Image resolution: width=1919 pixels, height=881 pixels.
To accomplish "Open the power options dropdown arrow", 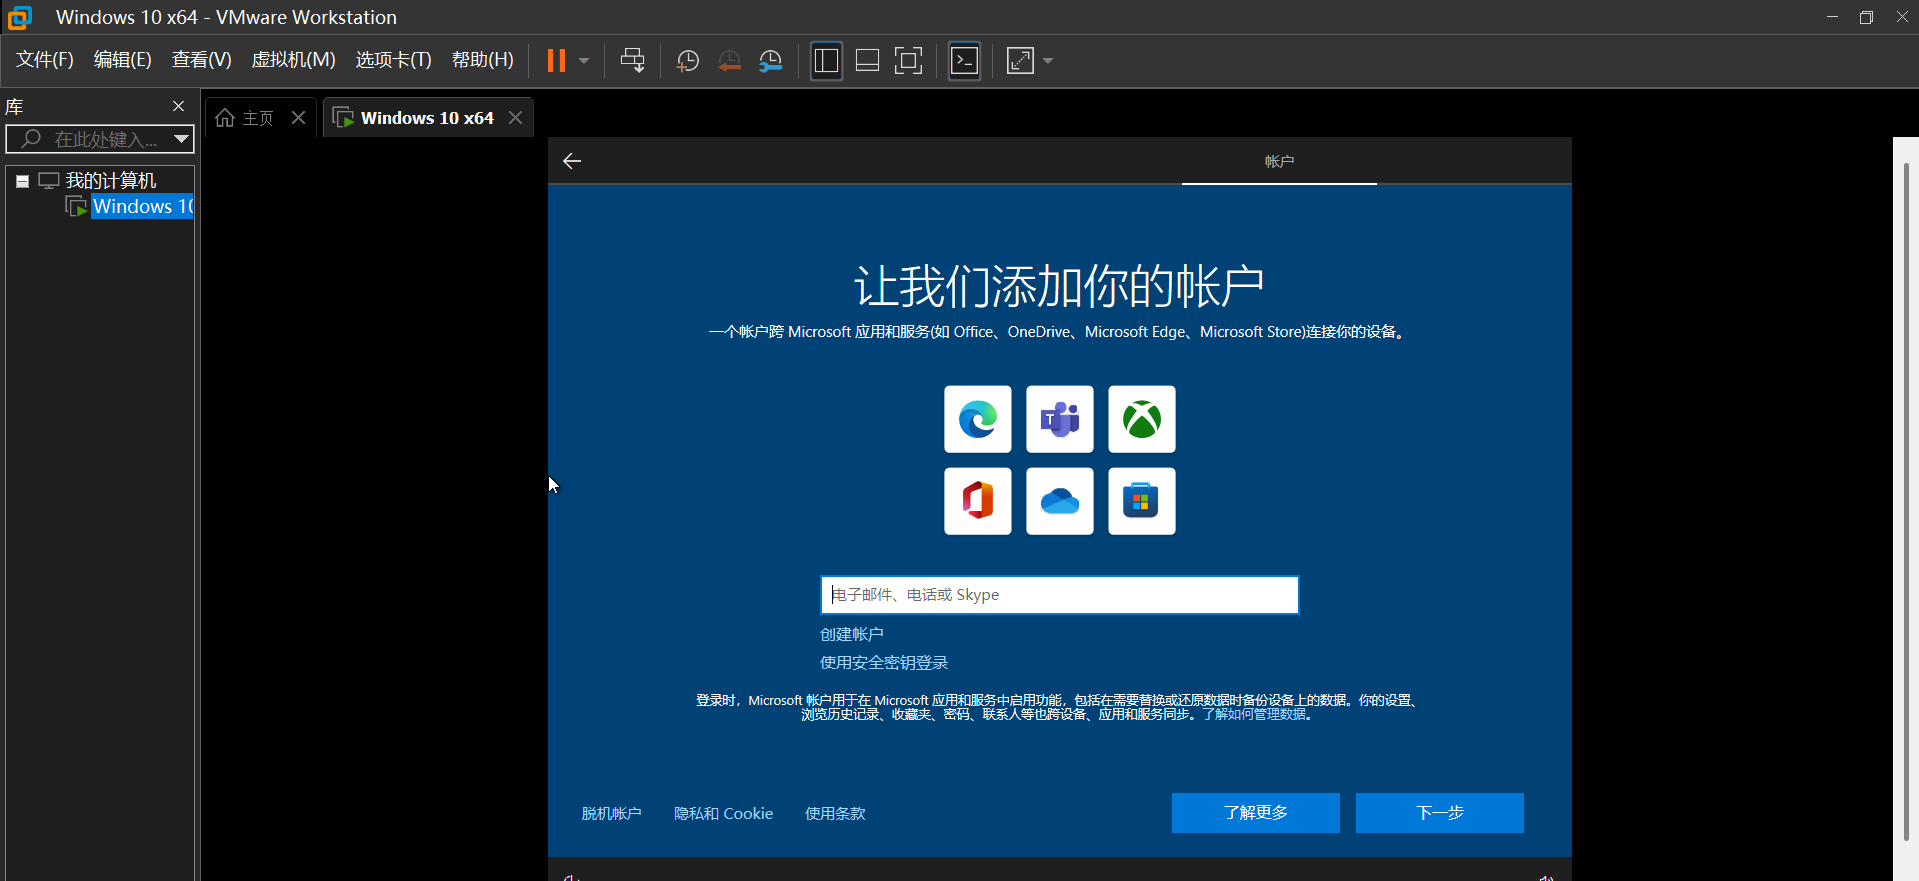I will click(x=584, y=61).
